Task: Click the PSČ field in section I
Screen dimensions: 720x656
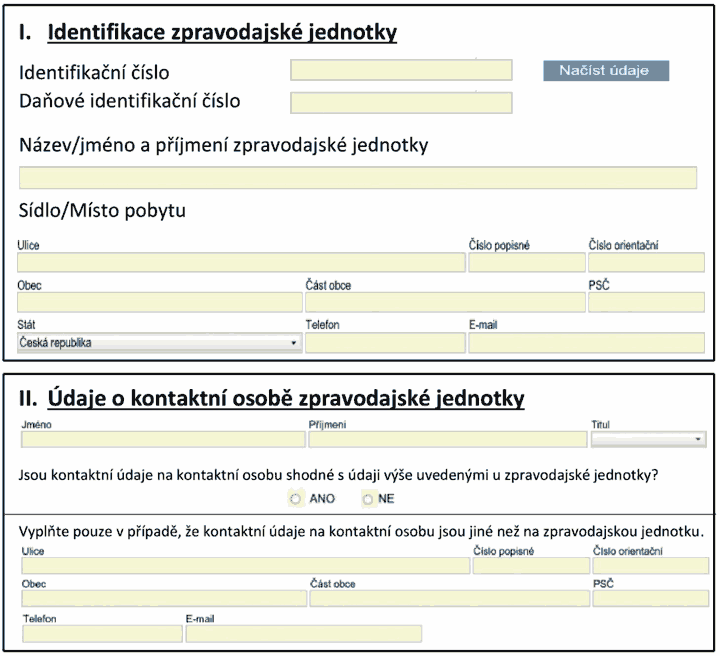Action: point(647,303)
